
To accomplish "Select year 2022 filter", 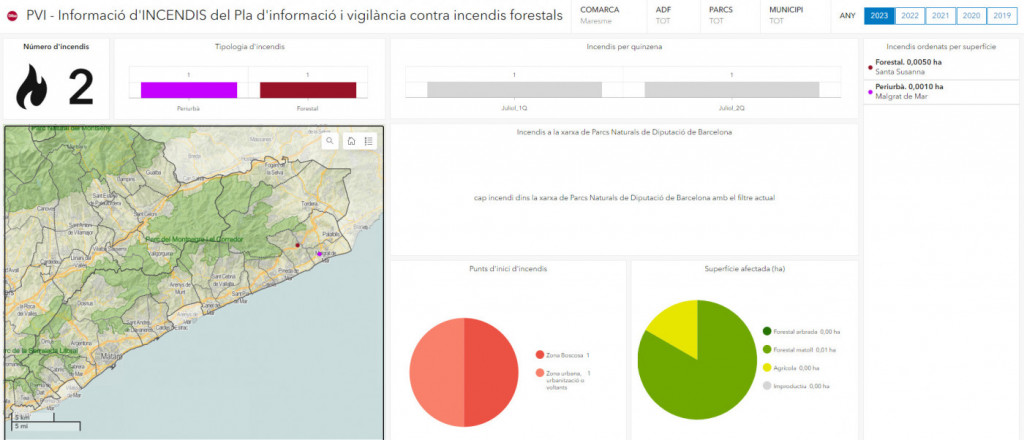I will pos(910,15).
